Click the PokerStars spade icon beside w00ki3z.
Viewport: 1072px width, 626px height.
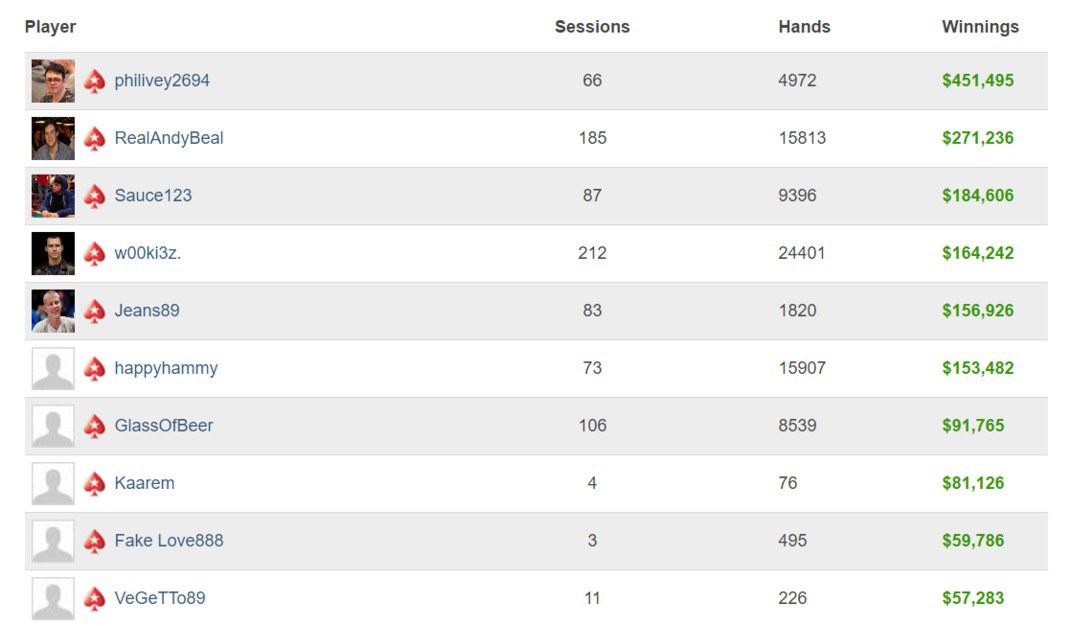point(95,254)
